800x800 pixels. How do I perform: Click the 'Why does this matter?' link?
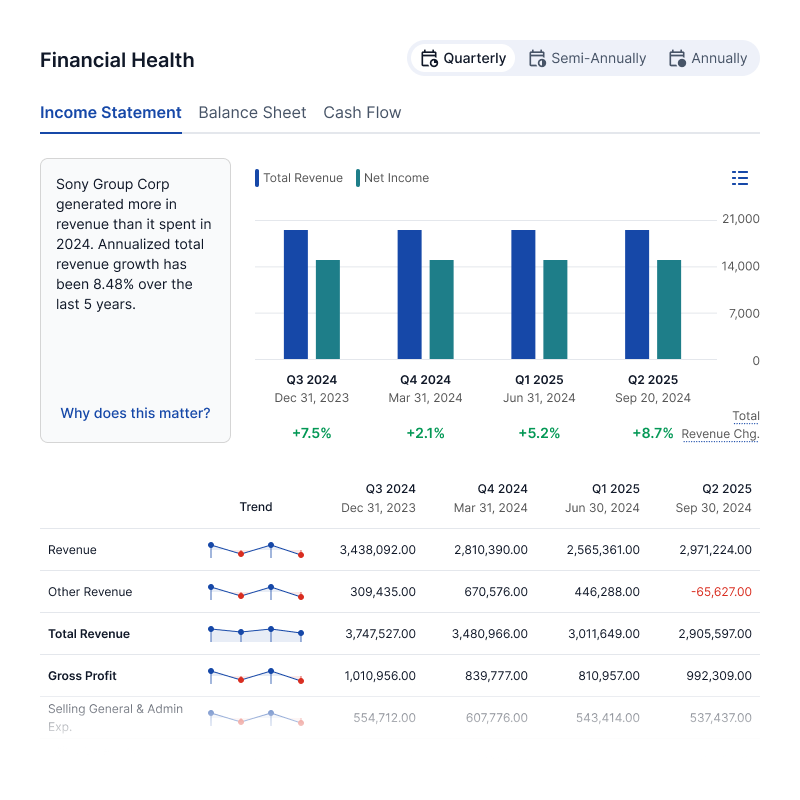[x=135, y=413]
